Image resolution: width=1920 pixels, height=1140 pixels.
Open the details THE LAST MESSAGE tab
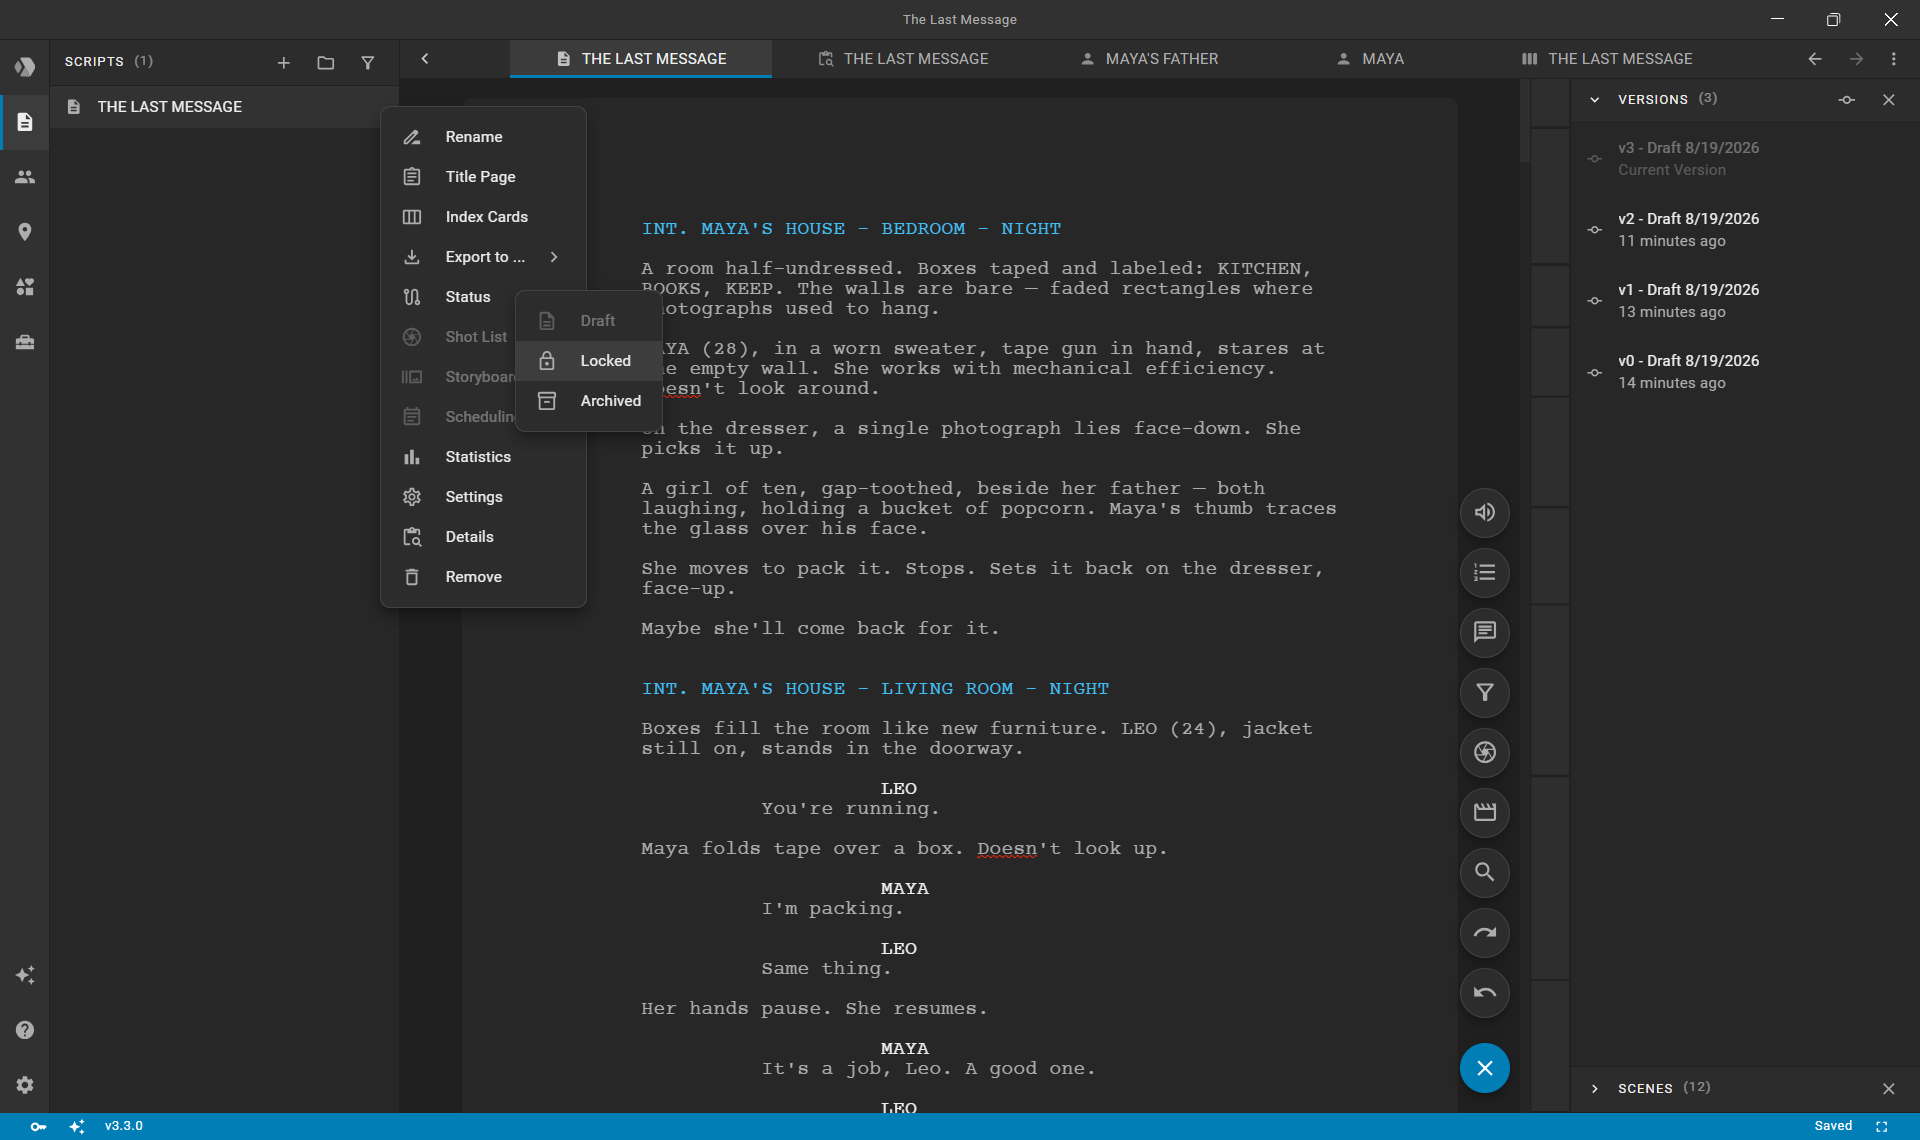[903, 59]
